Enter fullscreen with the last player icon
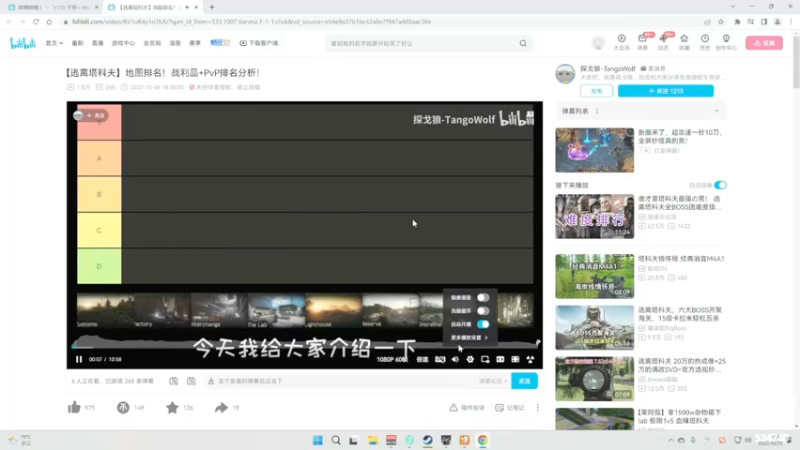 pos(530,359)
